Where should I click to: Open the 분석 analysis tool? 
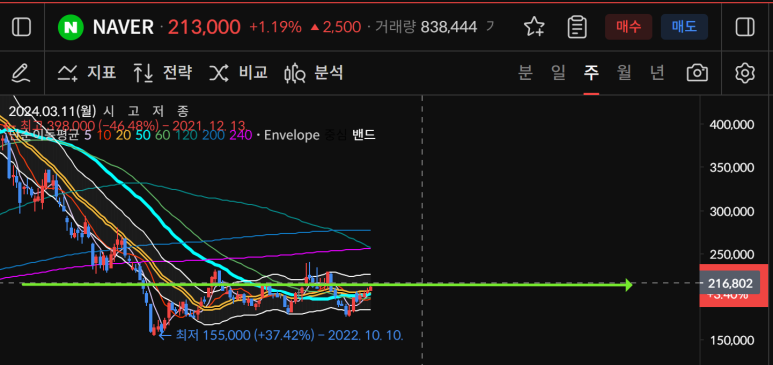click(x=314, y=73)
